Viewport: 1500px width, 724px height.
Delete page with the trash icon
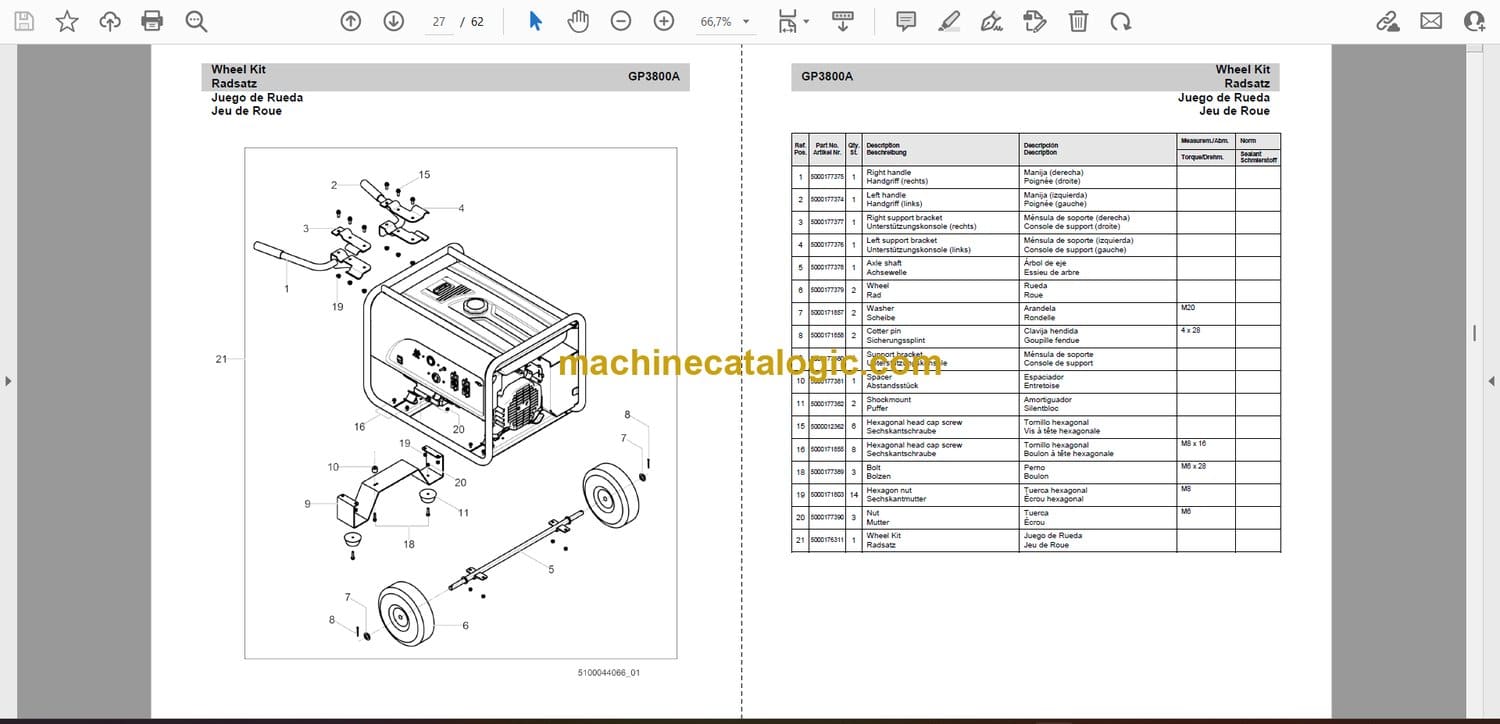[1078, 21]
